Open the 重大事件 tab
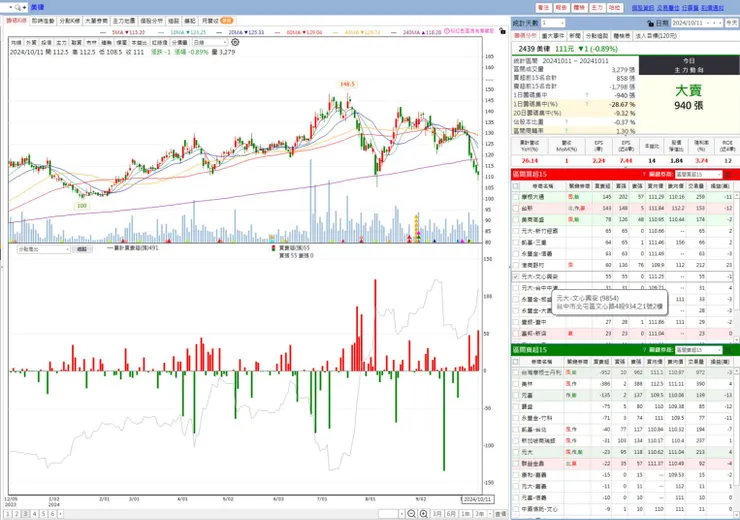 (x=553, y=35)
